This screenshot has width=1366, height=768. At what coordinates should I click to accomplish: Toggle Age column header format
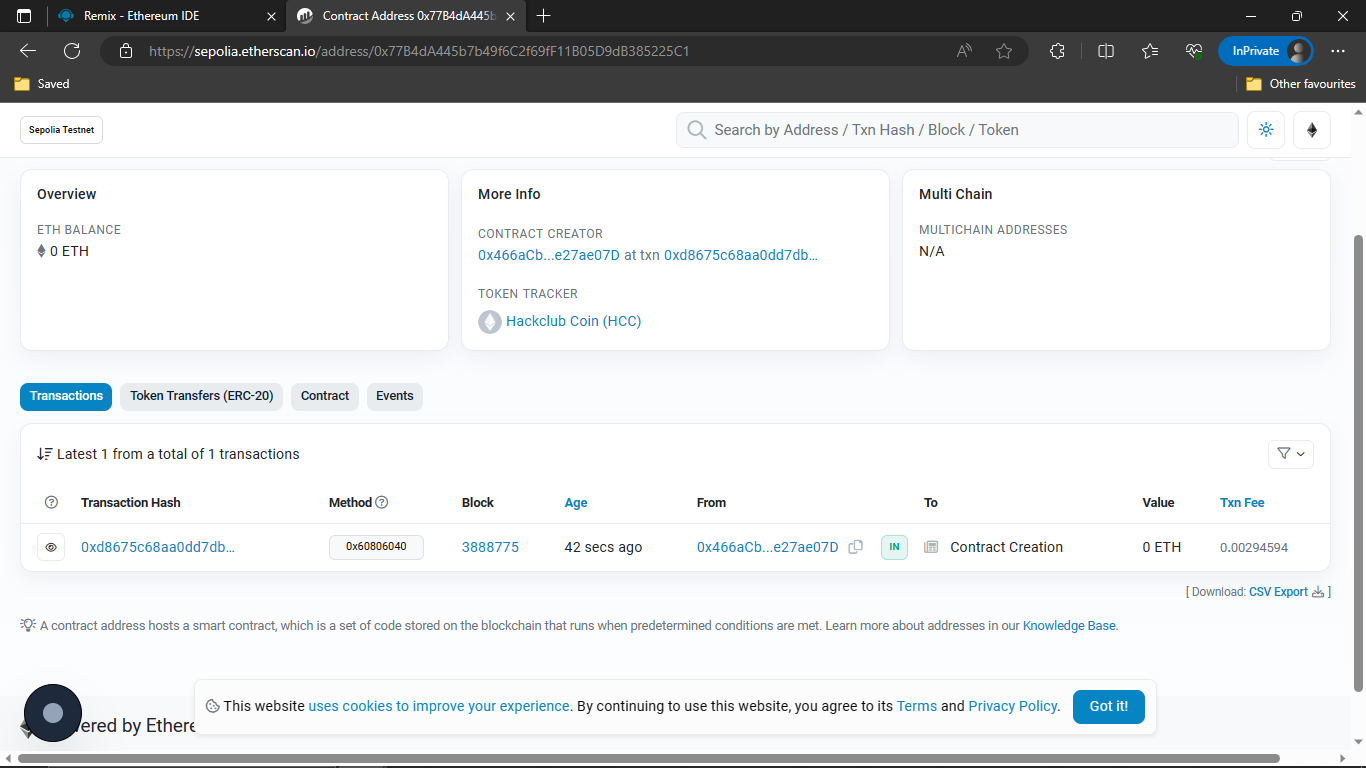point(576,503)
